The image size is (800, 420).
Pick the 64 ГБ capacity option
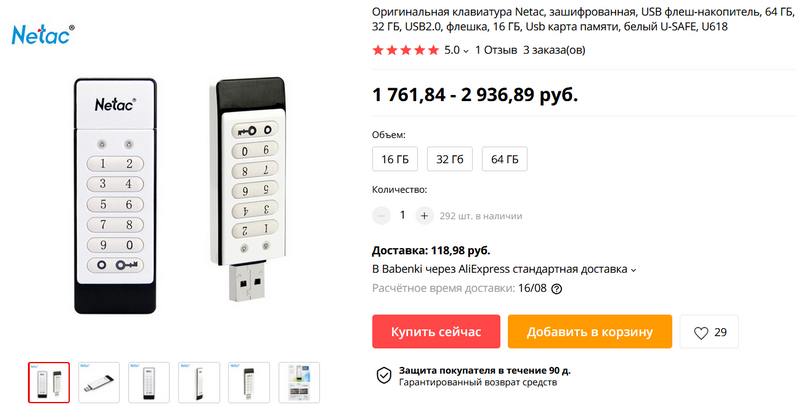(x=504, y=159)
